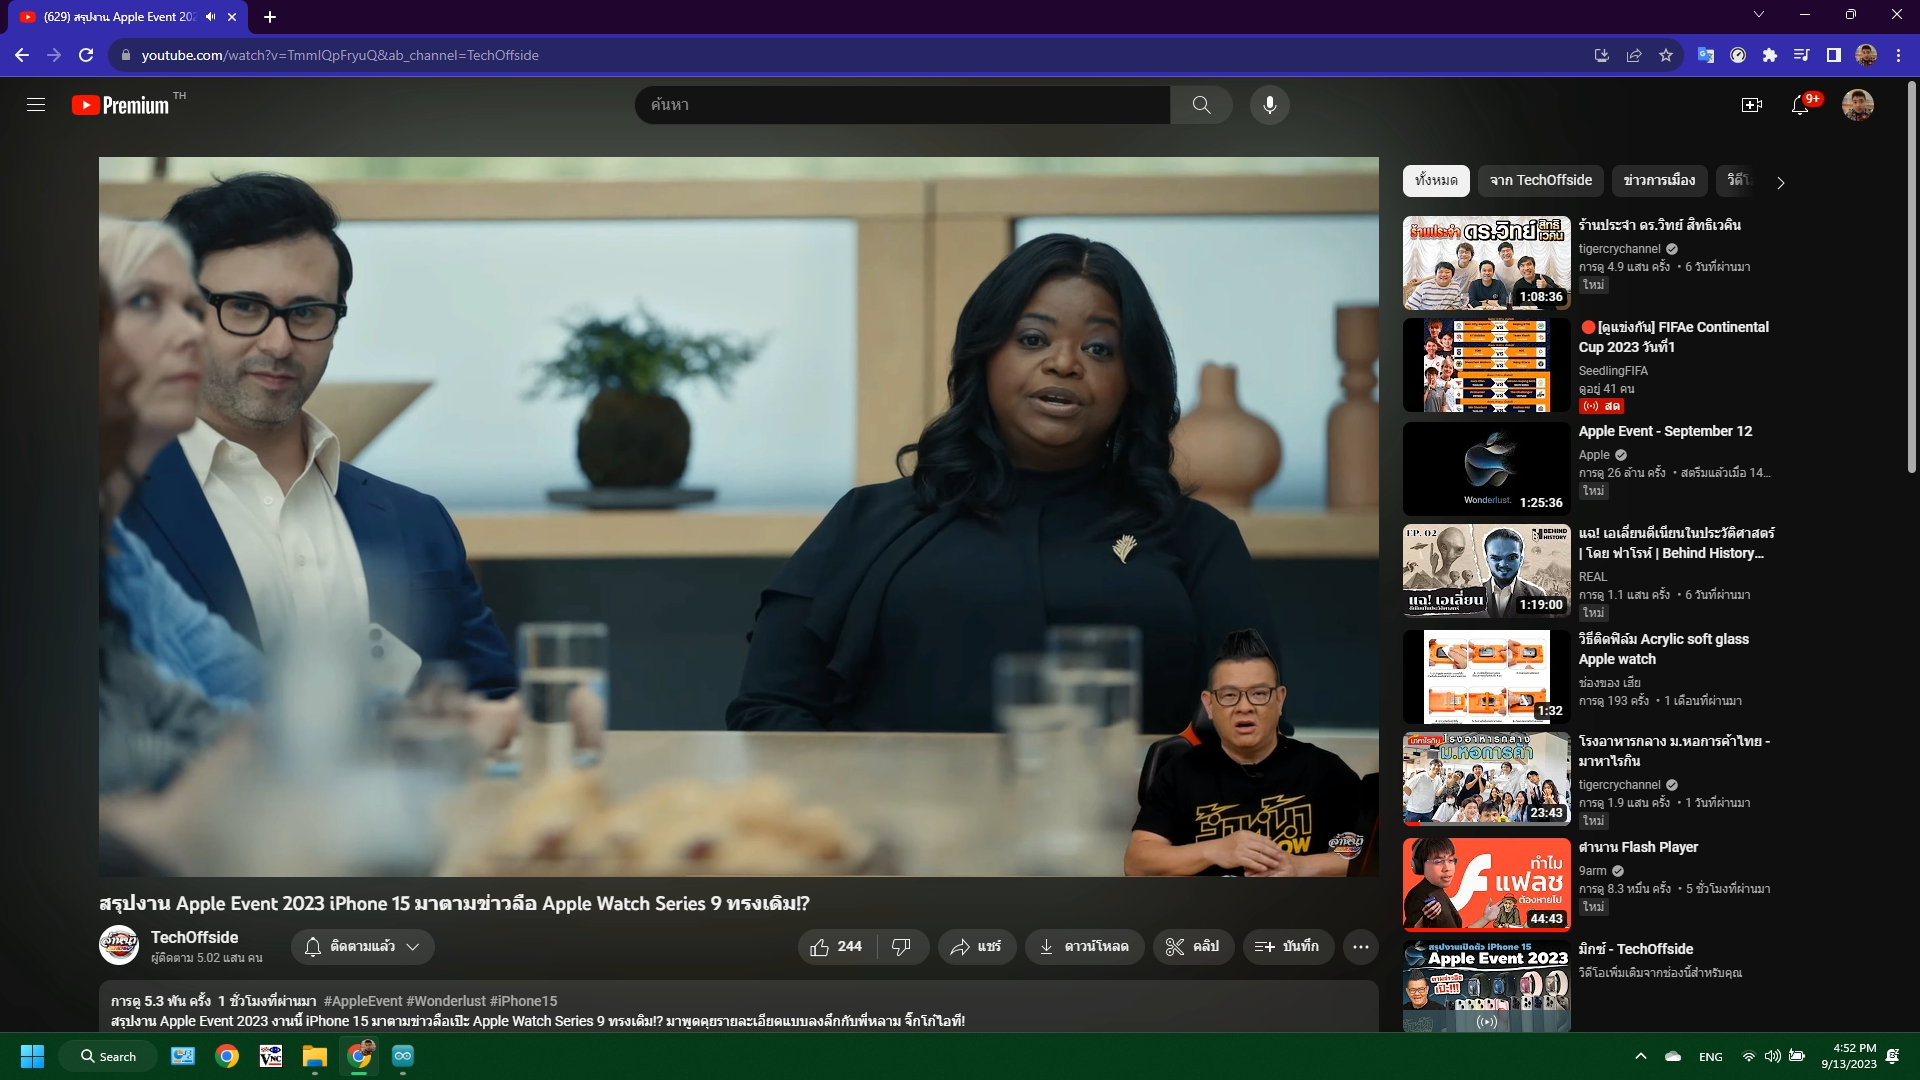The height and width of the screenshot is (1080, 1920).
Task: Open Apple Event Wonderlust thumbnail
Action: [1486, 469]
